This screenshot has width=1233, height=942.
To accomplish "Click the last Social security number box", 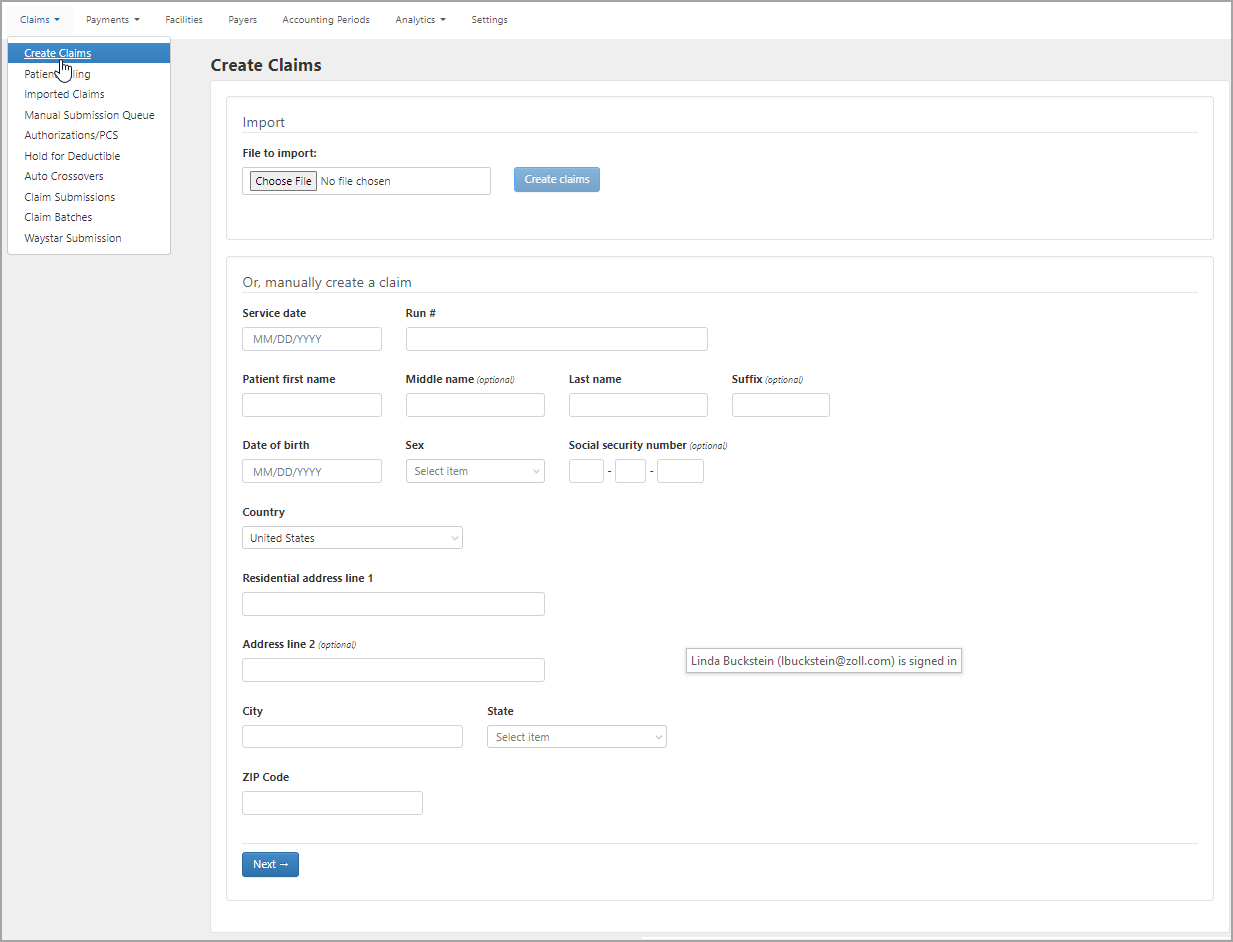I will click(x=680, y=471).
